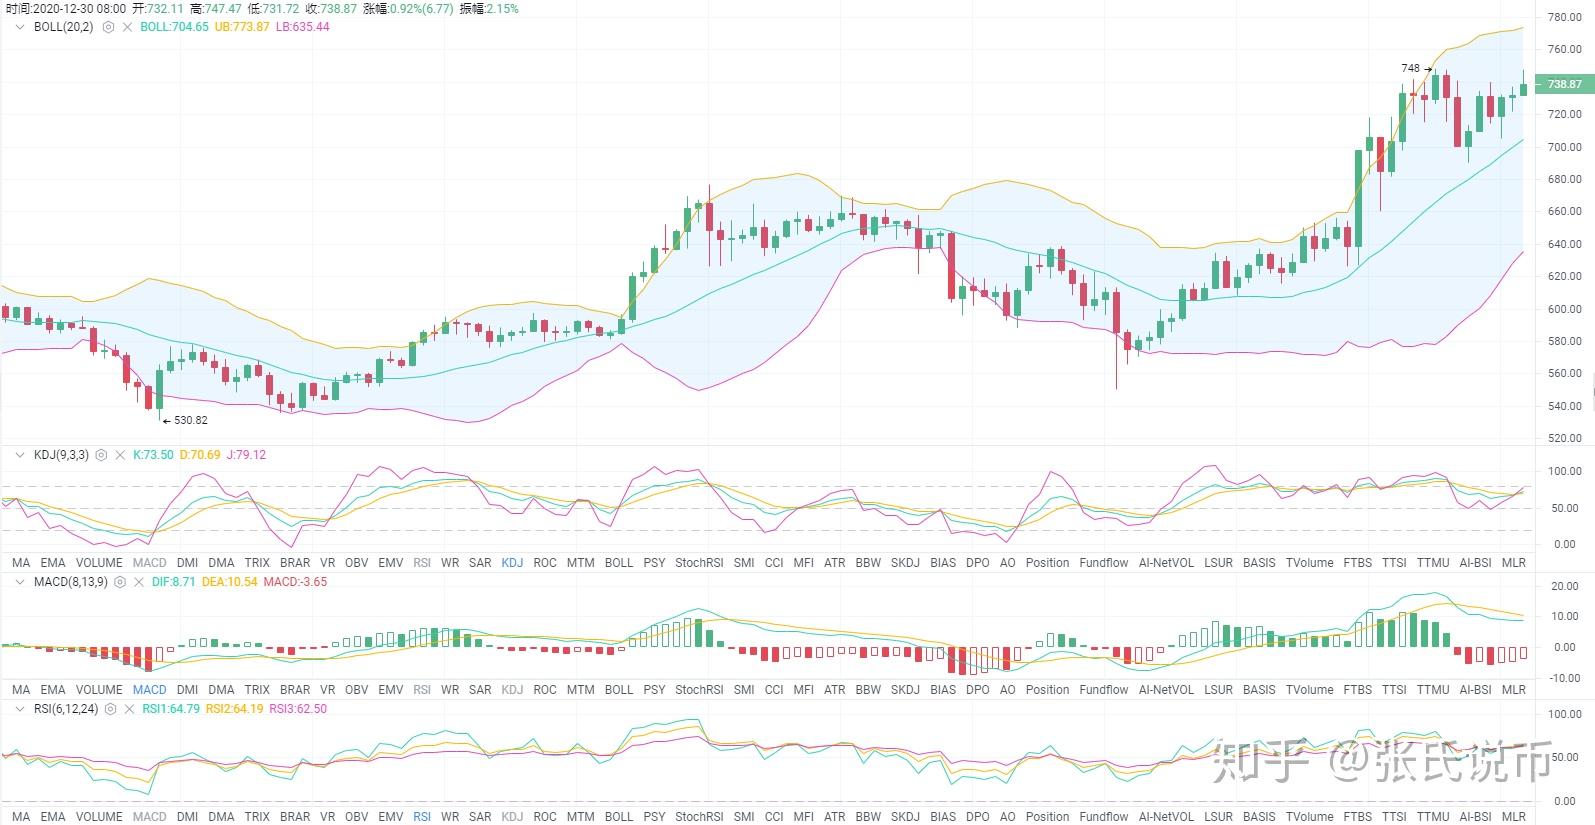Select WR in the MACD panel's tab row
Viewport: 1595px width, 825px height.
pos(450,690)
